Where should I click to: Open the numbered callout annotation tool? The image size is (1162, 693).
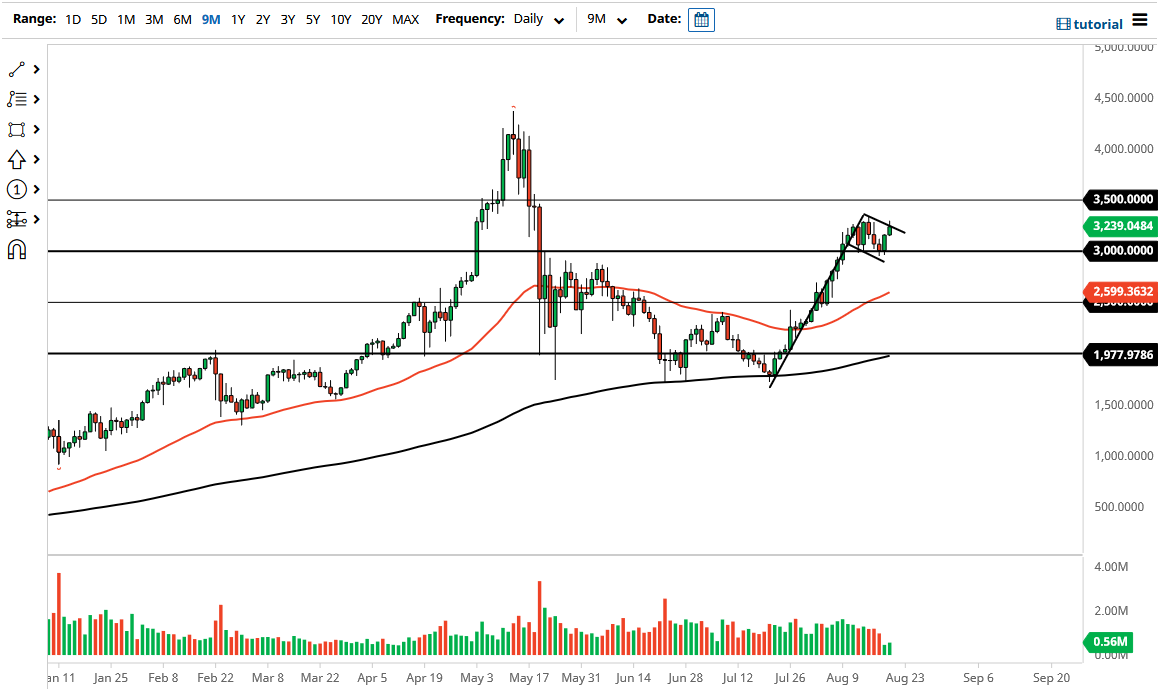[17, 189]
